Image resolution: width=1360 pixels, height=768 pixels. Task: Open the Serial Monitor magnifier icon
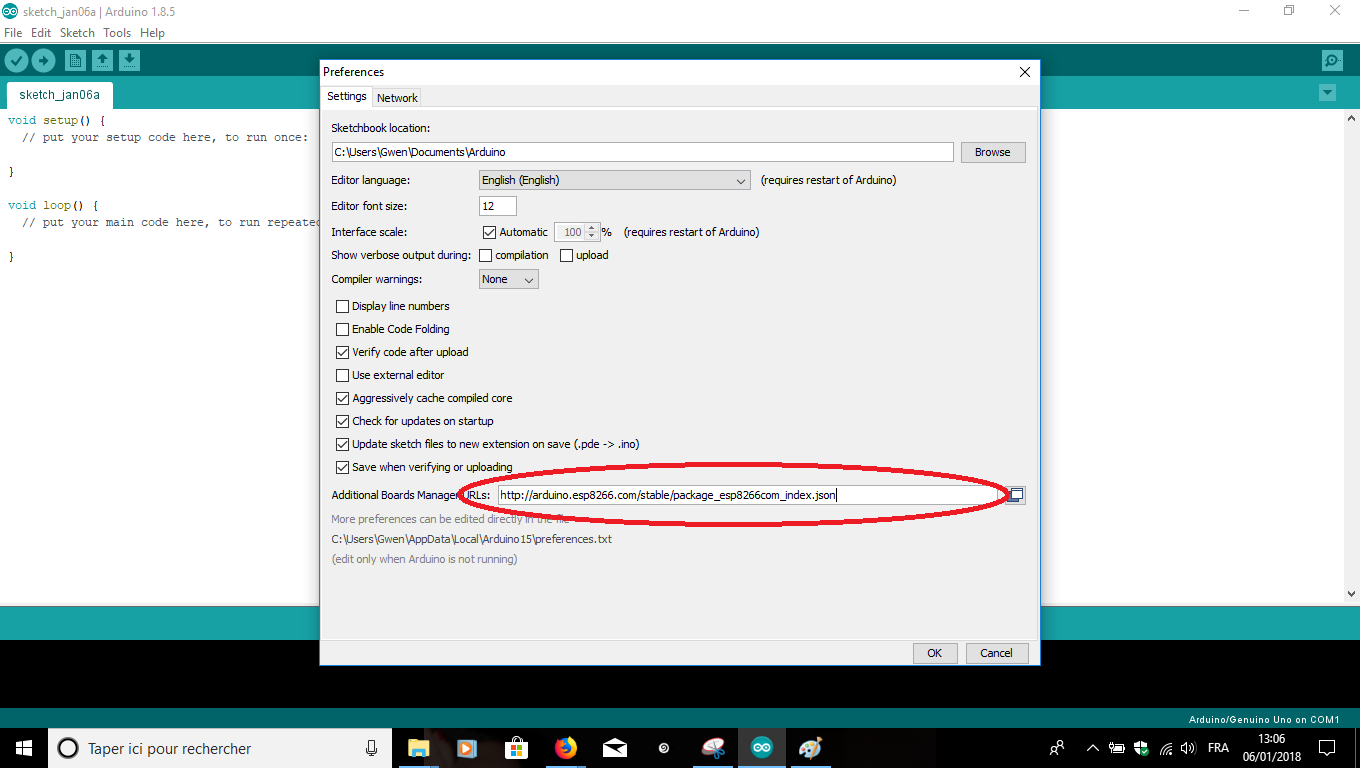(1332, 61)
